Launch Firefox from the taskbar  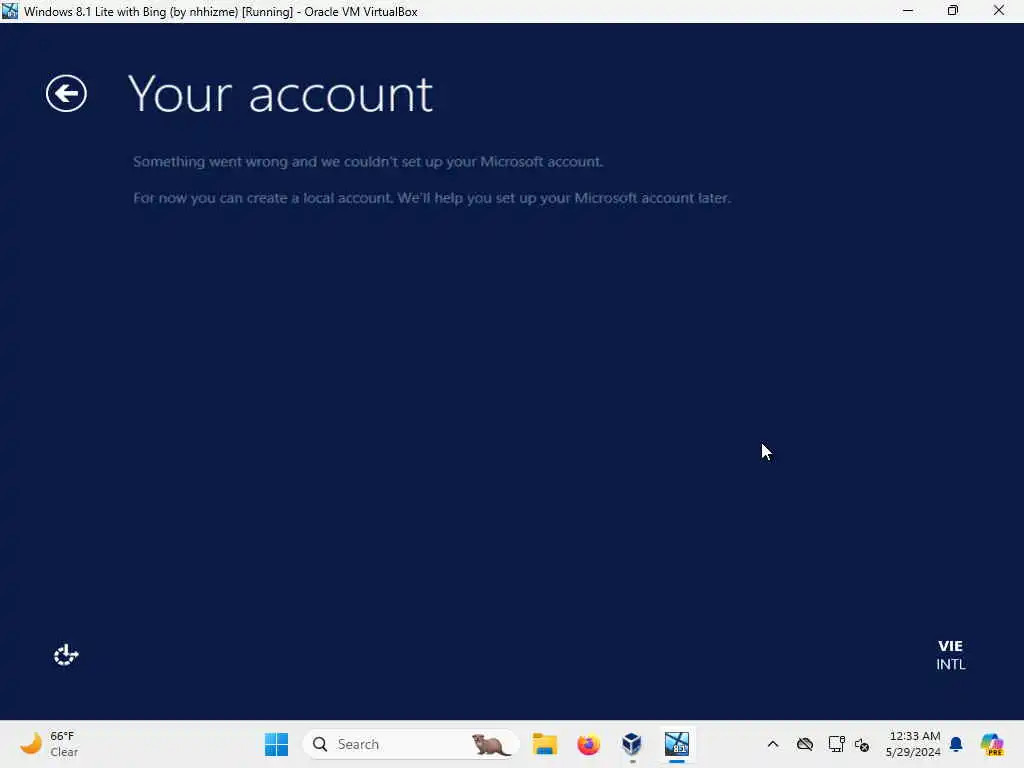(x=588, y=744)
